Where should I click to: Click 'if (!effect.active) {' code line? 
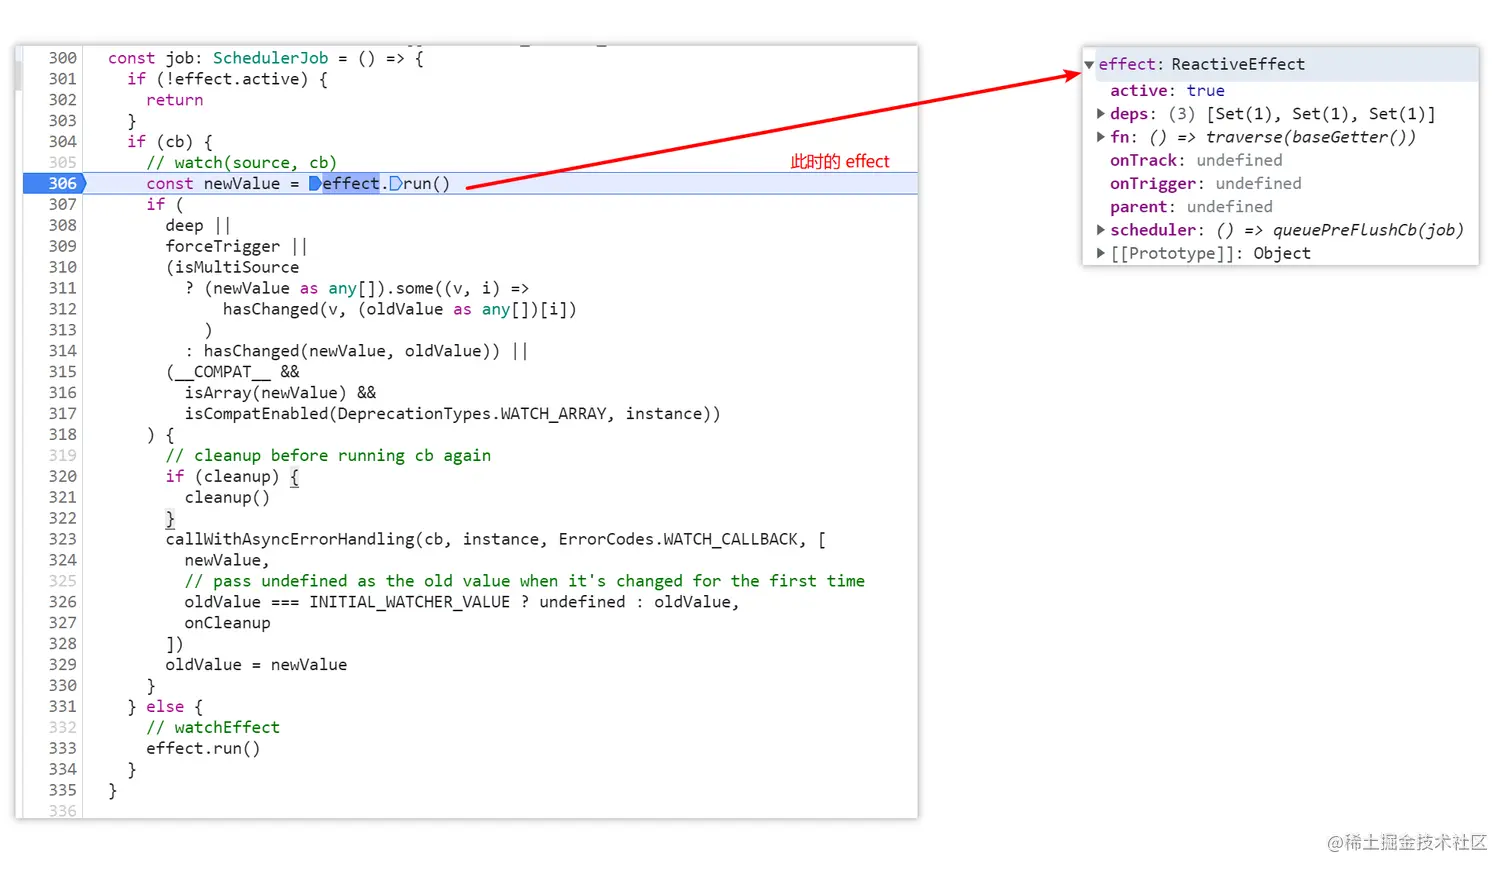(x=227, y=79)
